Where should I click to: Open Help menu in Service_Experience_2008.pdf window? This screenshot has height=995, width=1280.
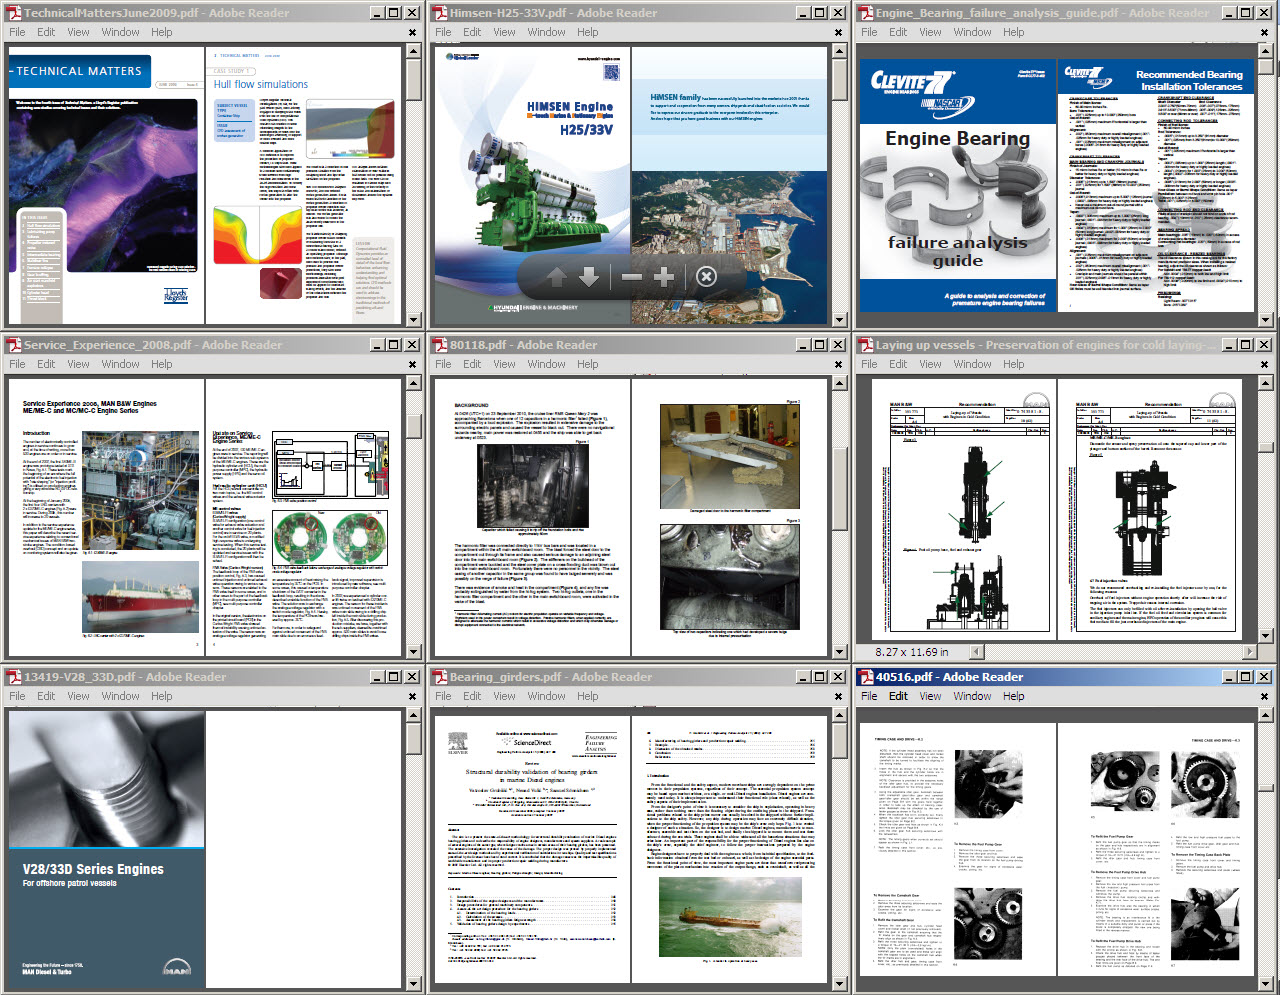(x=162, y=364)
